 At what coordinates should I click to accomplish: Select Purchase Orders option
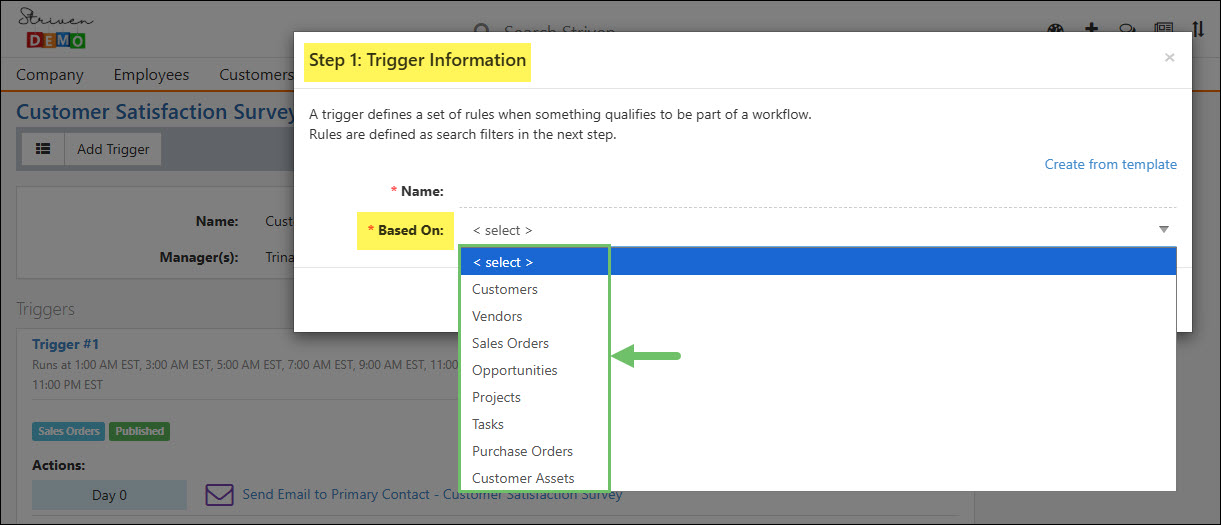(x=817, y=451)
